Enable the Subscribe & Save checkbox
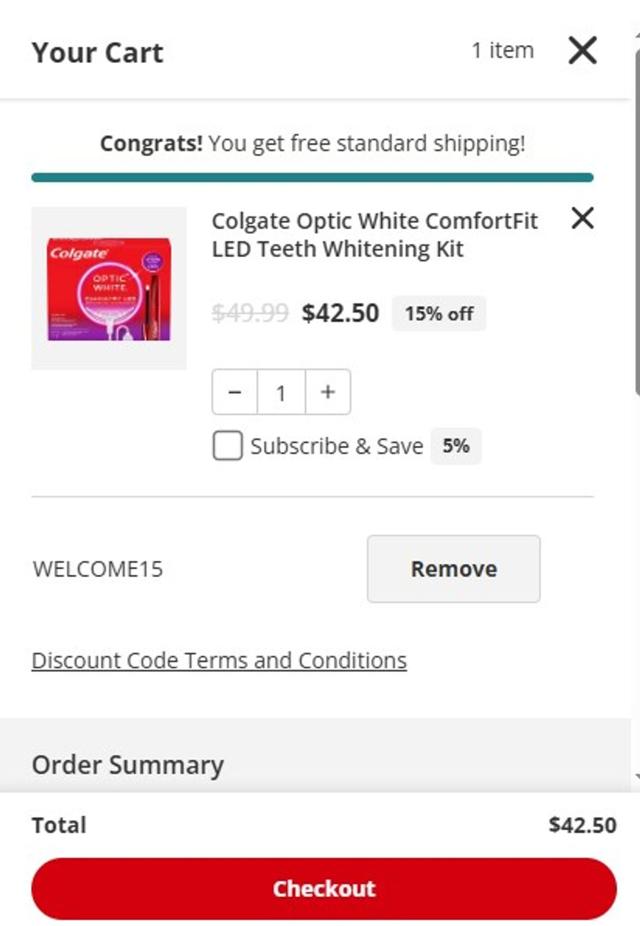Image resolution: width=640 pixels, height=926 pixels. (227, 446)
